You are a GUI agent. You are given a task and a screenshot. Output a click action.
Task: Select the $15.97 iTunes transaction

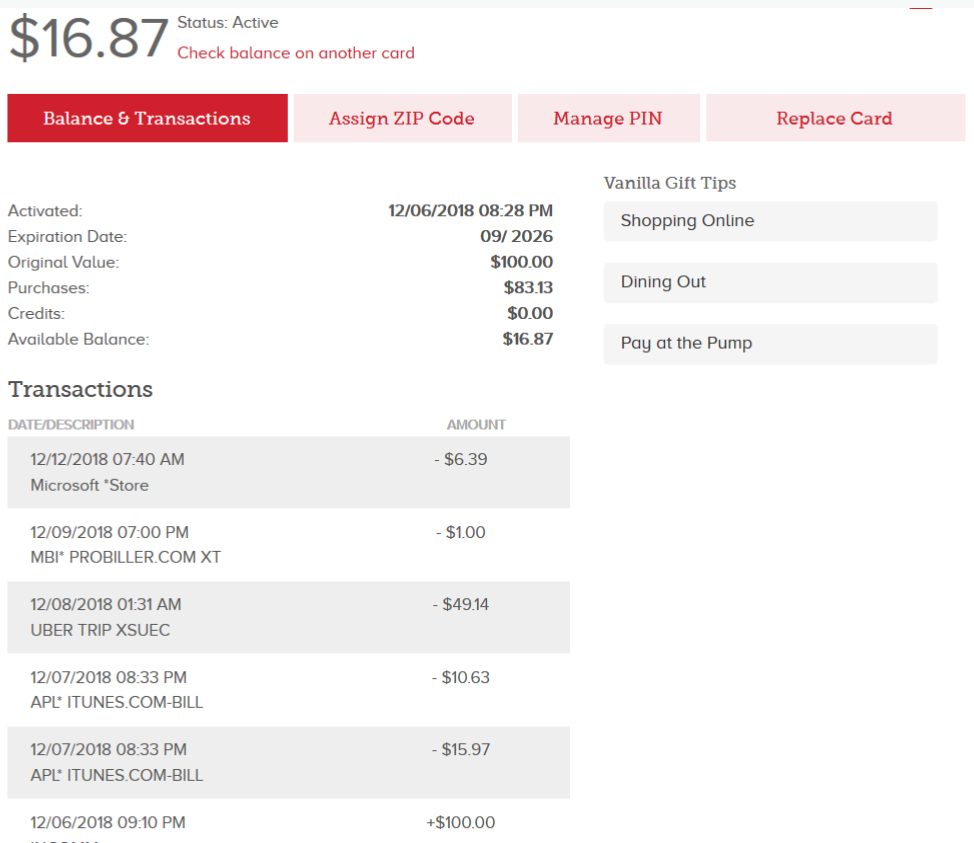[289, 762]
